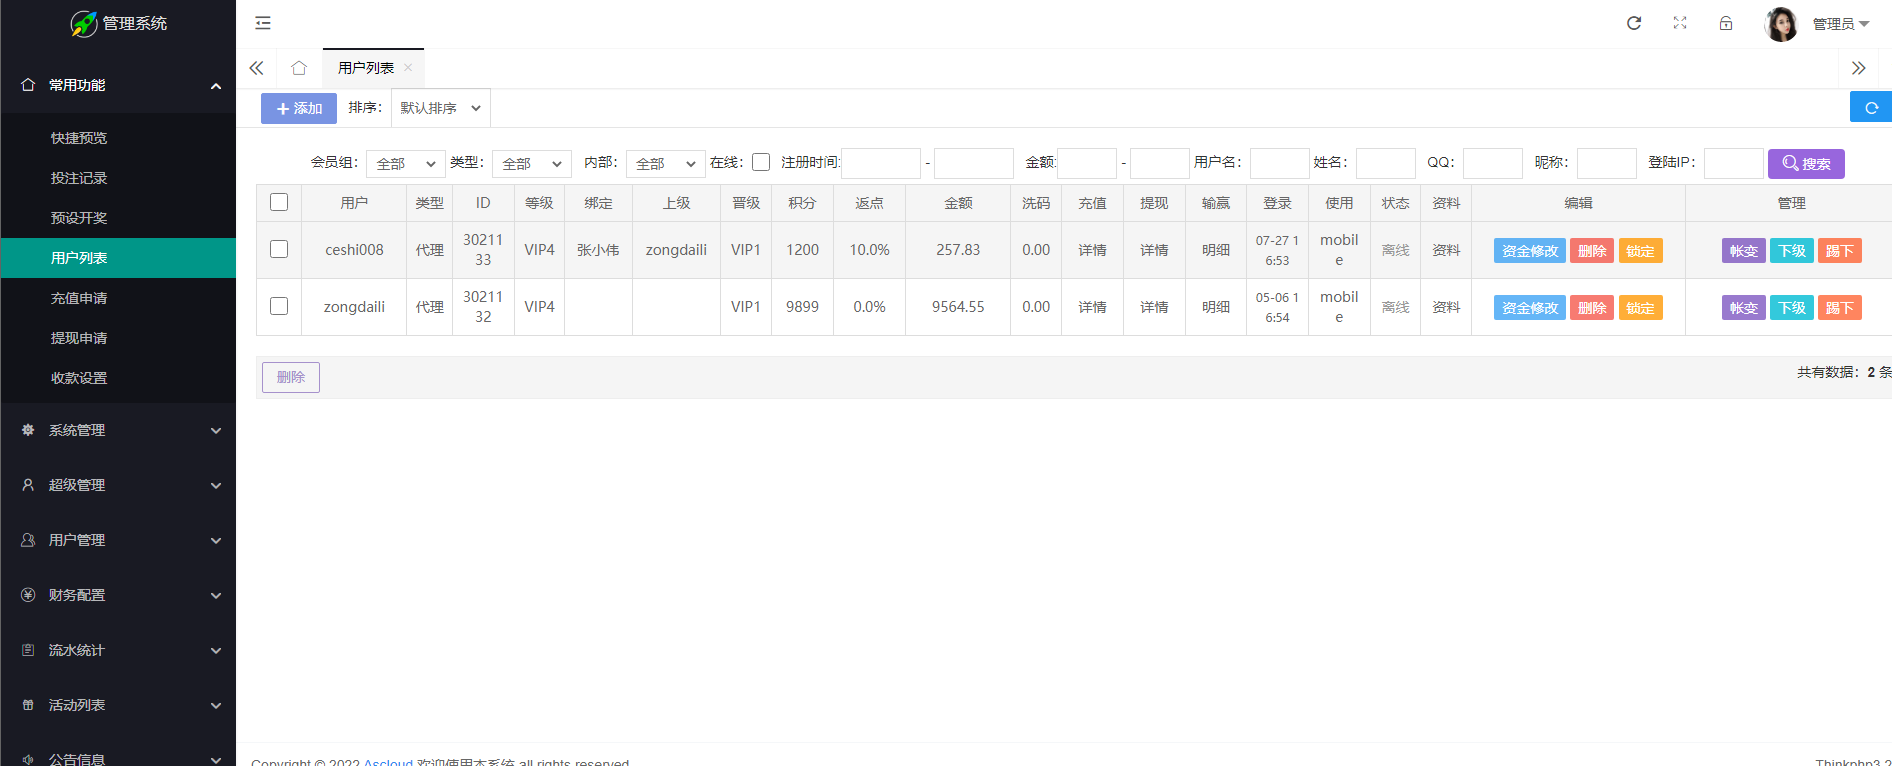Viewport: 1892px width, 766px height.
Task: Click the 流水统计 chart icon
Action: tap(28, 650)
